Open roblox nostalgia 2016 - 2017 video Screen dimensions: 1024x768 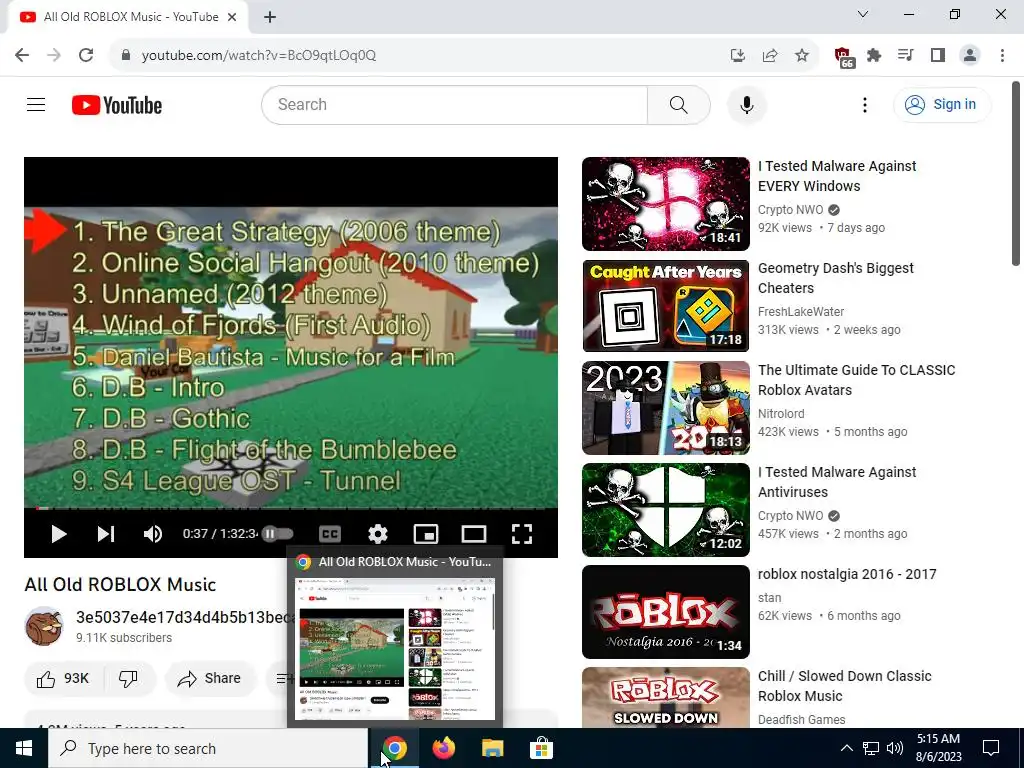pos(847,574)
